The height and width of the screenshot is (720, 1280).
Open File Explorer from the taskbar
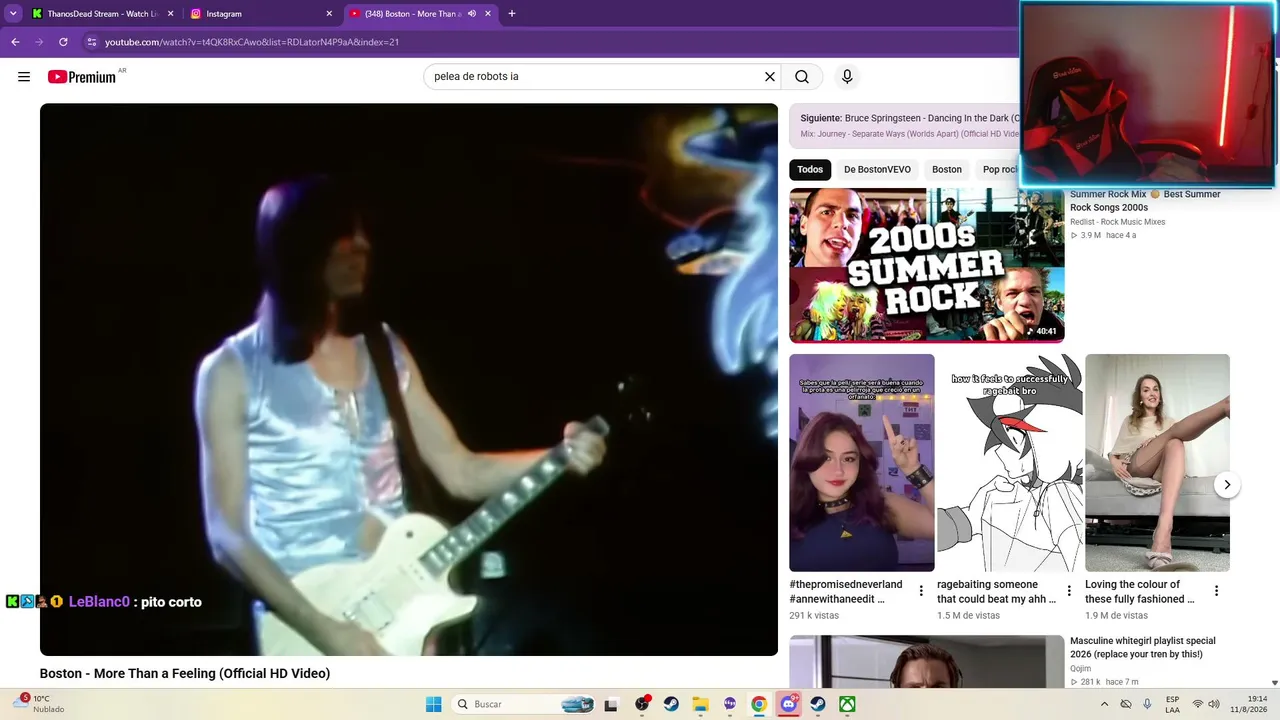click(x=700, y=704)
